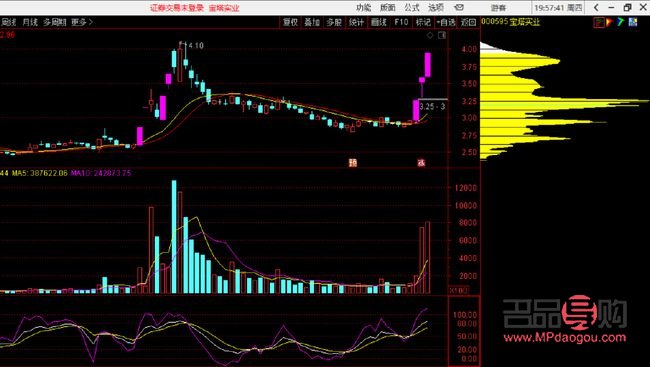Click the 游客 guest account label

(498, 8)
